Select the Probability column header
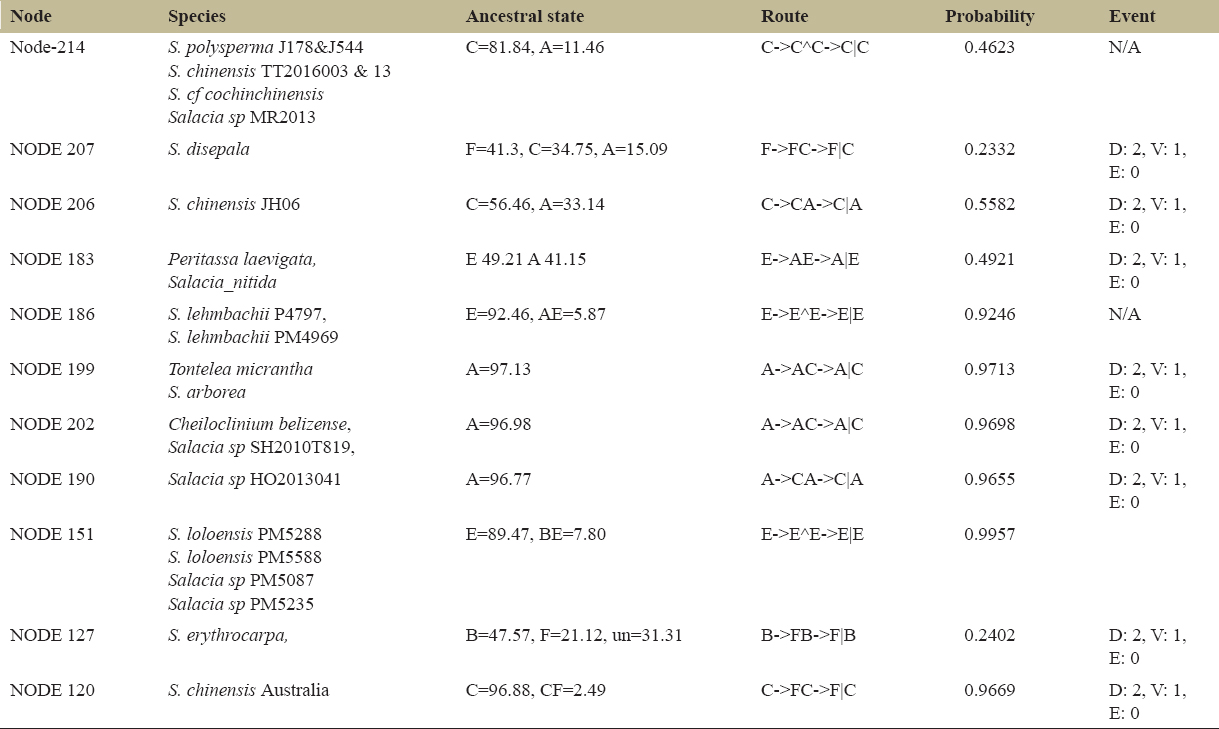The height and width of the screenshot is (729, 1219). point(989,17)
